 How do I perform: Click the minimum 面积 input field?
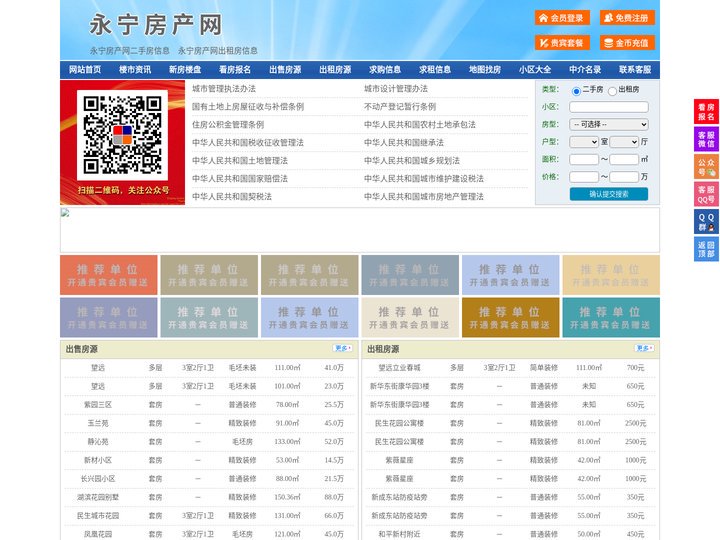click(584, 159)
